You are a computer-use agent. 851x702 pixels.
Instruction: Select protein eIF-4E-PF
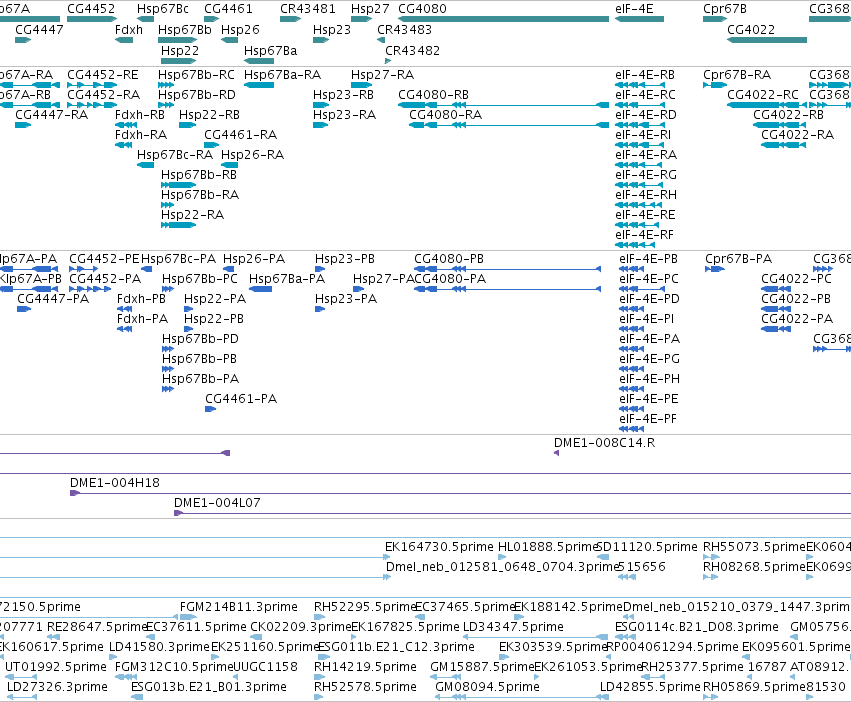(x=647, y=419)
